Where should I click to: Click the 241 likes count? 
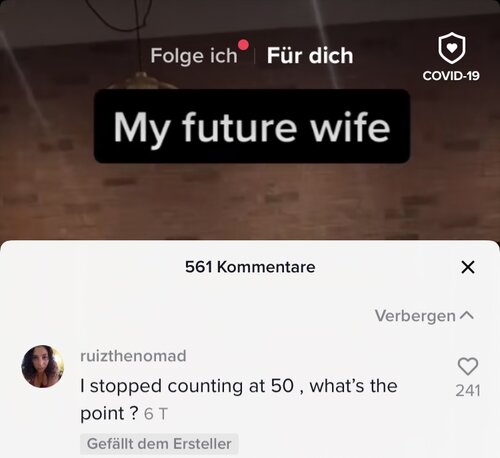pyautogui.click(x=468, y=390)
